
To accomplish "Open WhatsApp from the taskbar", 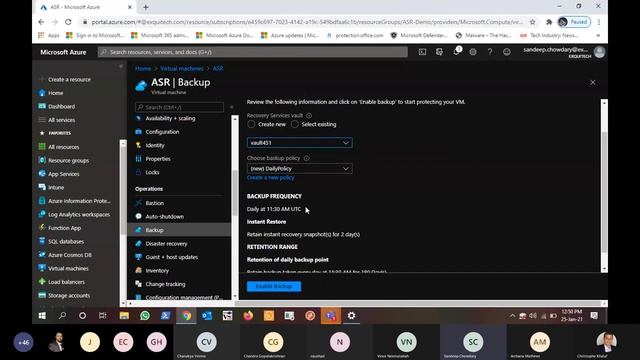I will [x=145, y=316].
